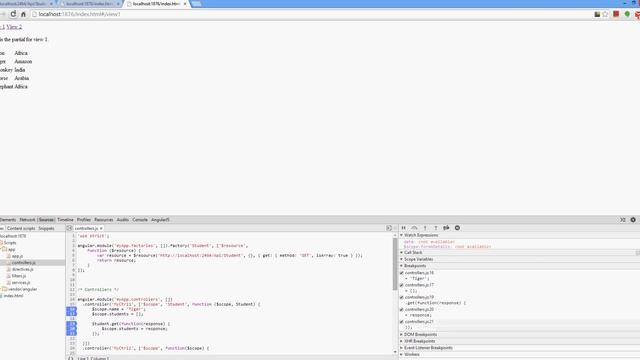Open directives.js in the file tree

click(x=22, y=269)
